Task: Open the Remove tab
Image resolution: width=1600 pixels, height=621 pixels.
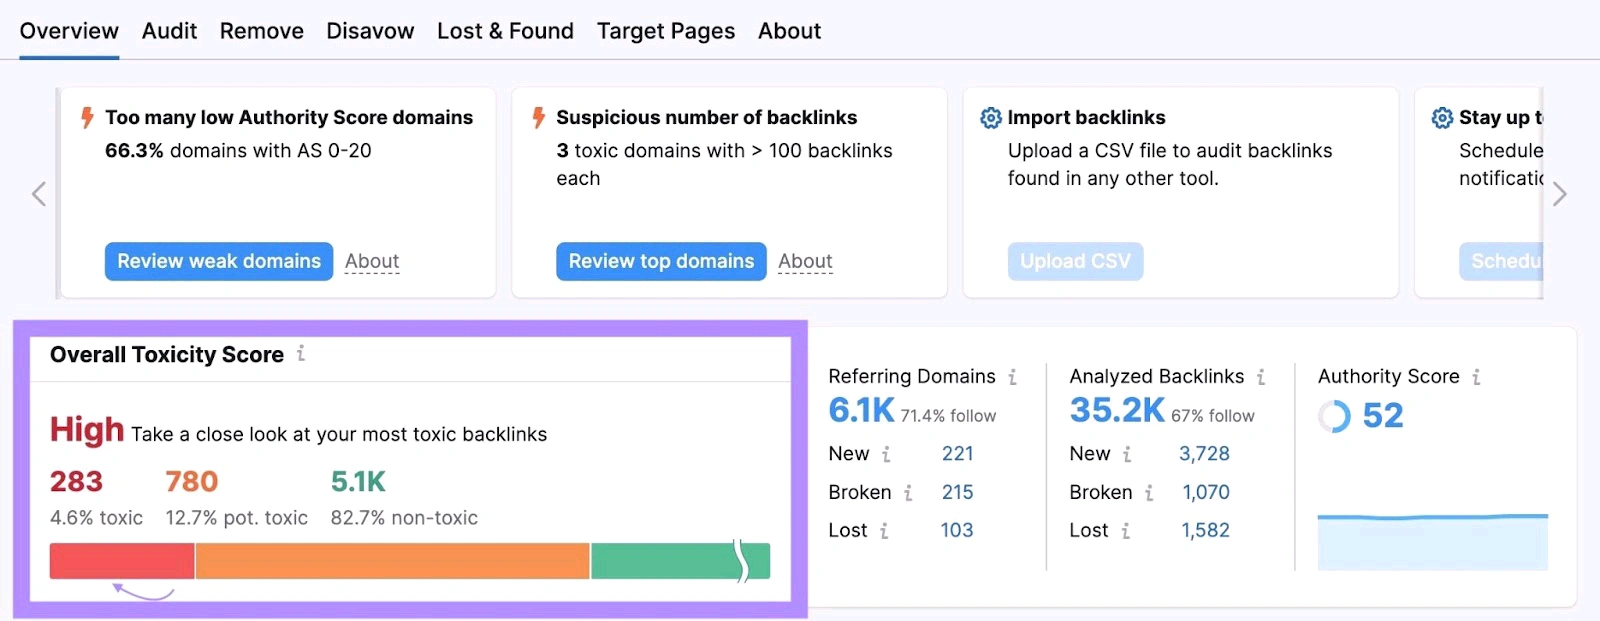Action: (262, 31)
